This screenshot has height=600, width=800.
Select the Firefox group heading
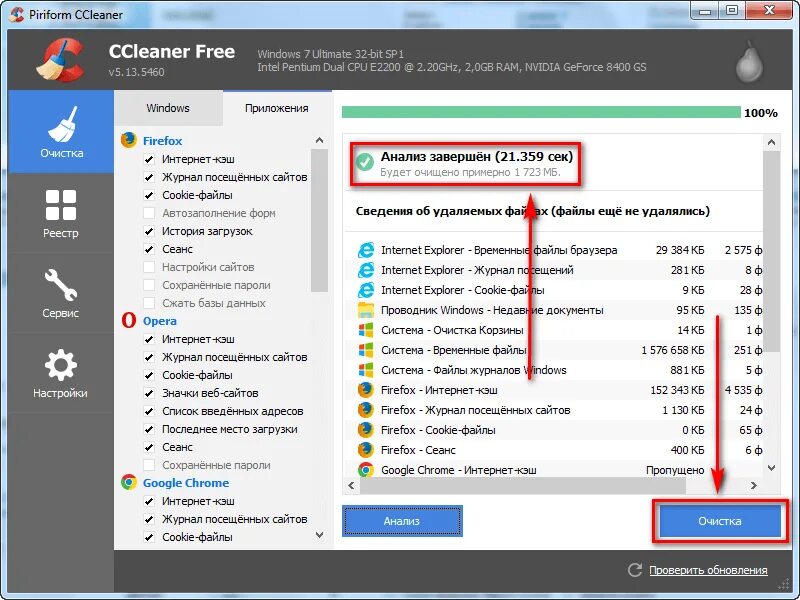(x=162, y=141)
